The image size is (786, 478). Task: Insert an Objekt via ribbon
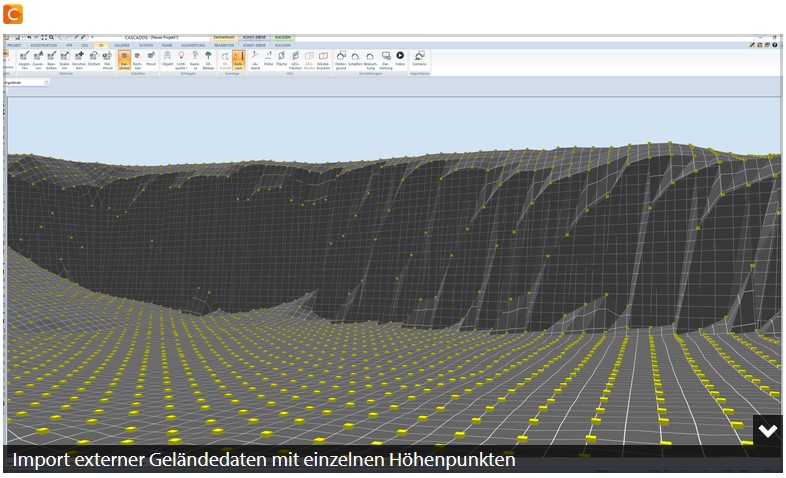coord(167,59)
